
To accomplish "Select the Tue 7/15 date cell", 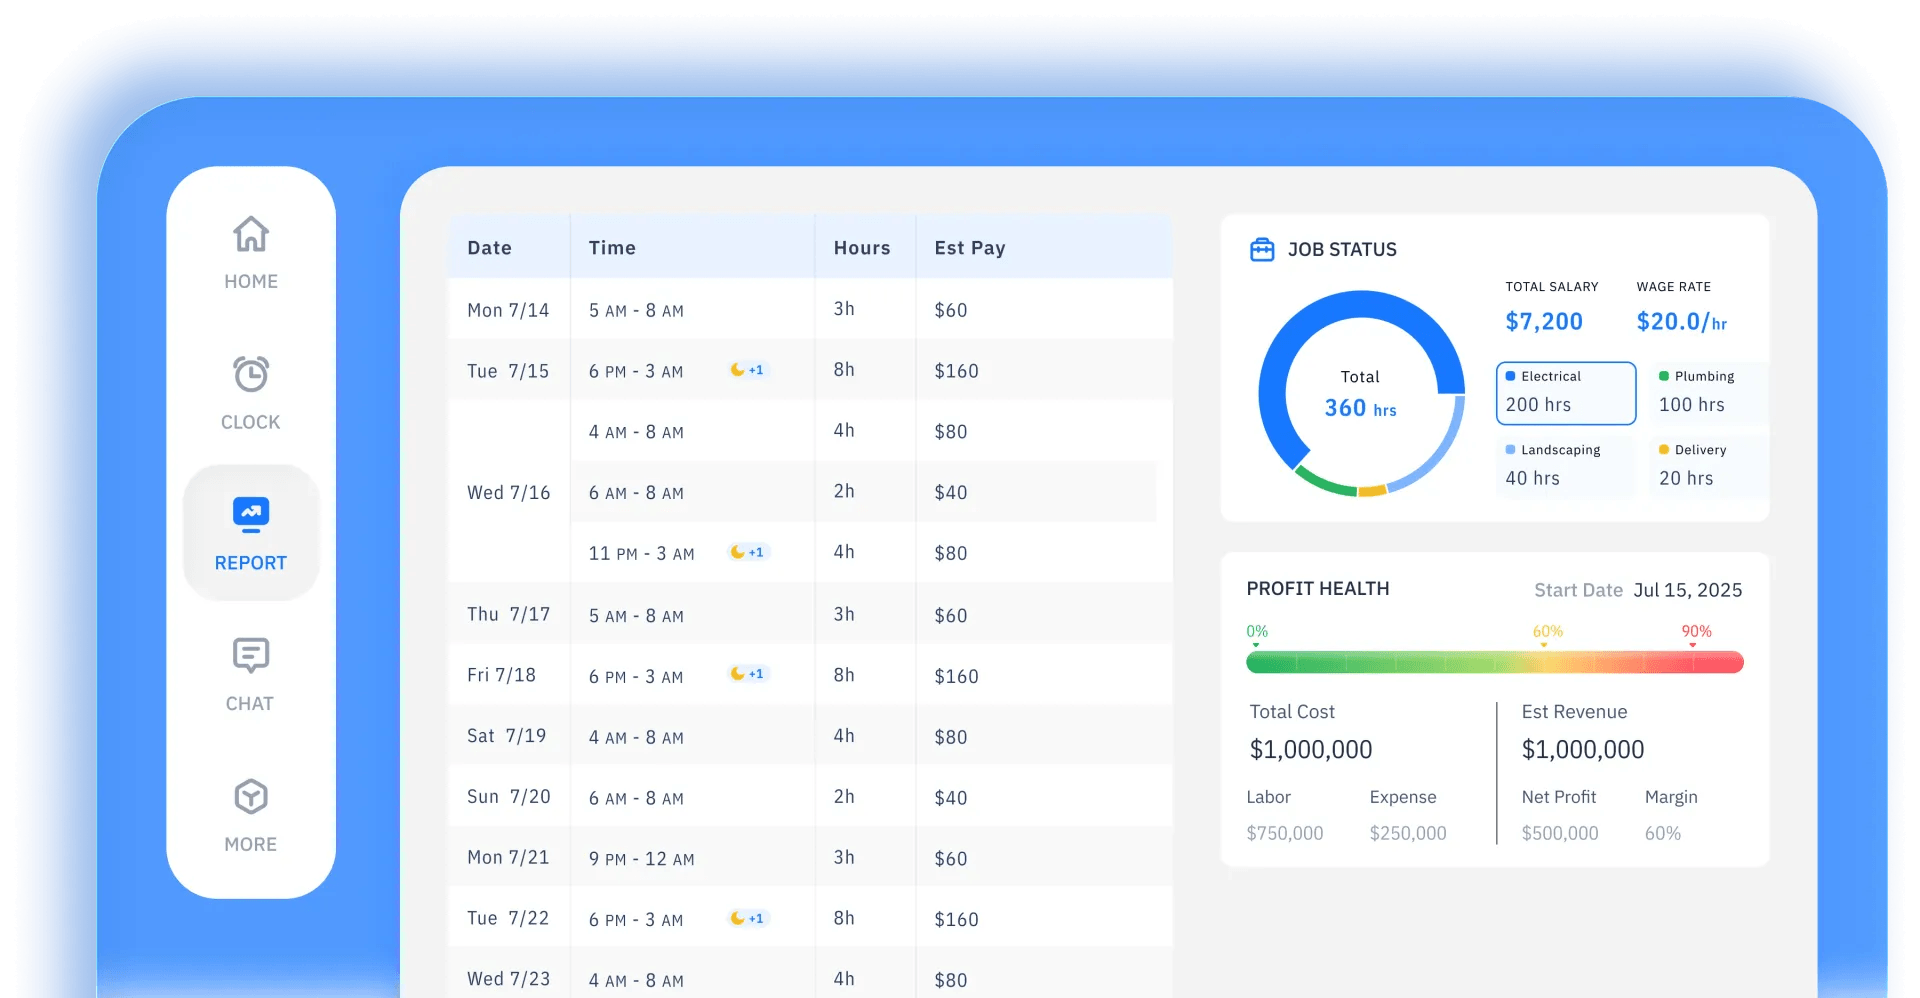I will (508, 371).
